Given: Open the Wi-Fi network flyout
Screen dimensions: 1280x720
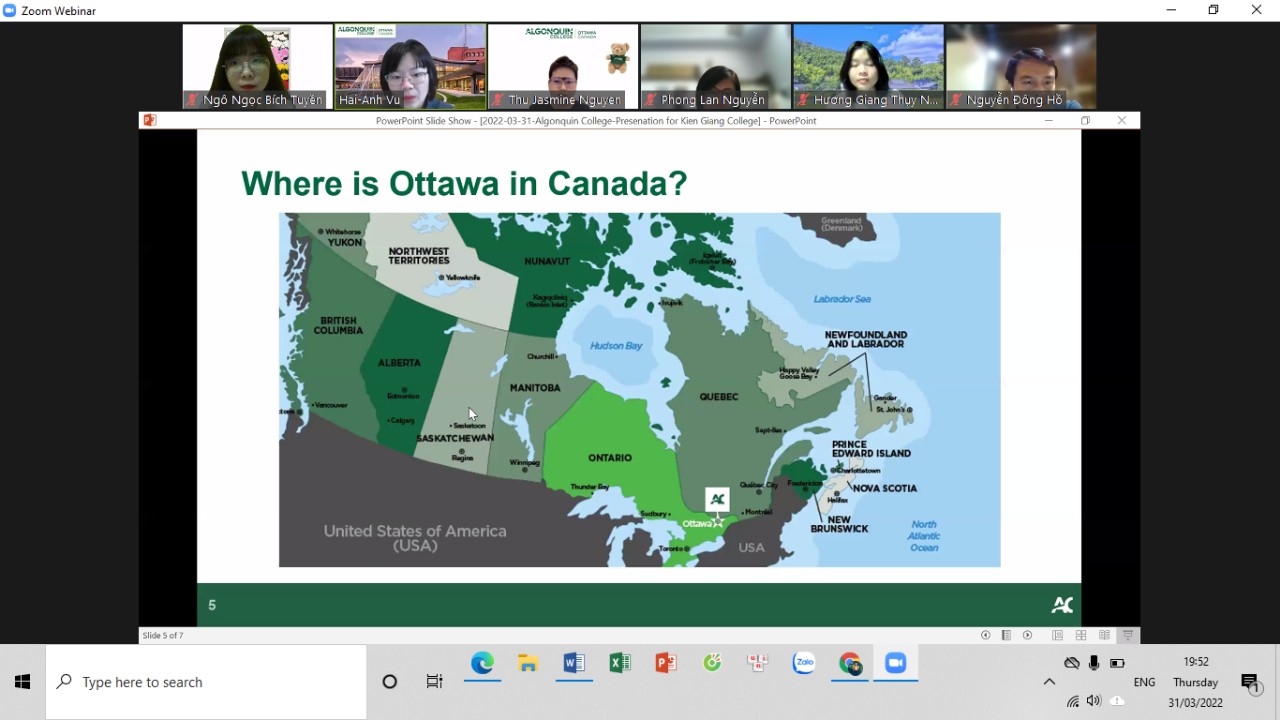Looking at the screenshot, I should point(1072,701).
